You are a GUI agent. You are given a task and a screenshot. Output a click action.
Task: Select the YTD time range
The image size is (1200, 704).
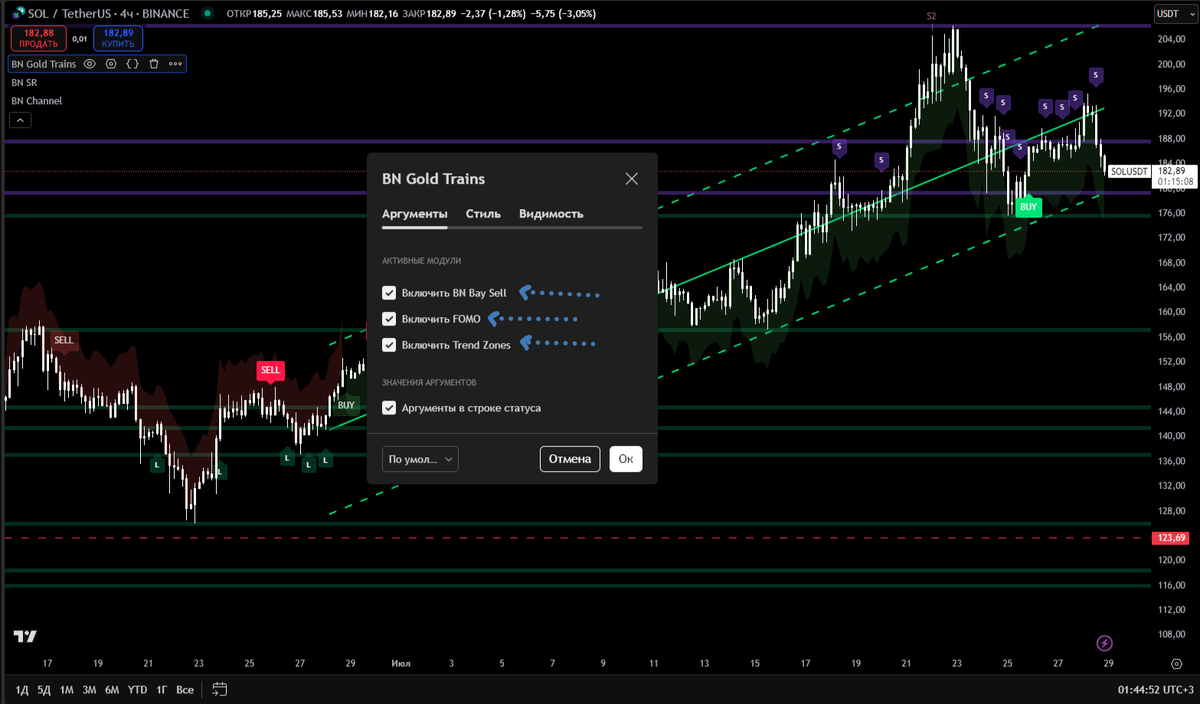[137, 689]
